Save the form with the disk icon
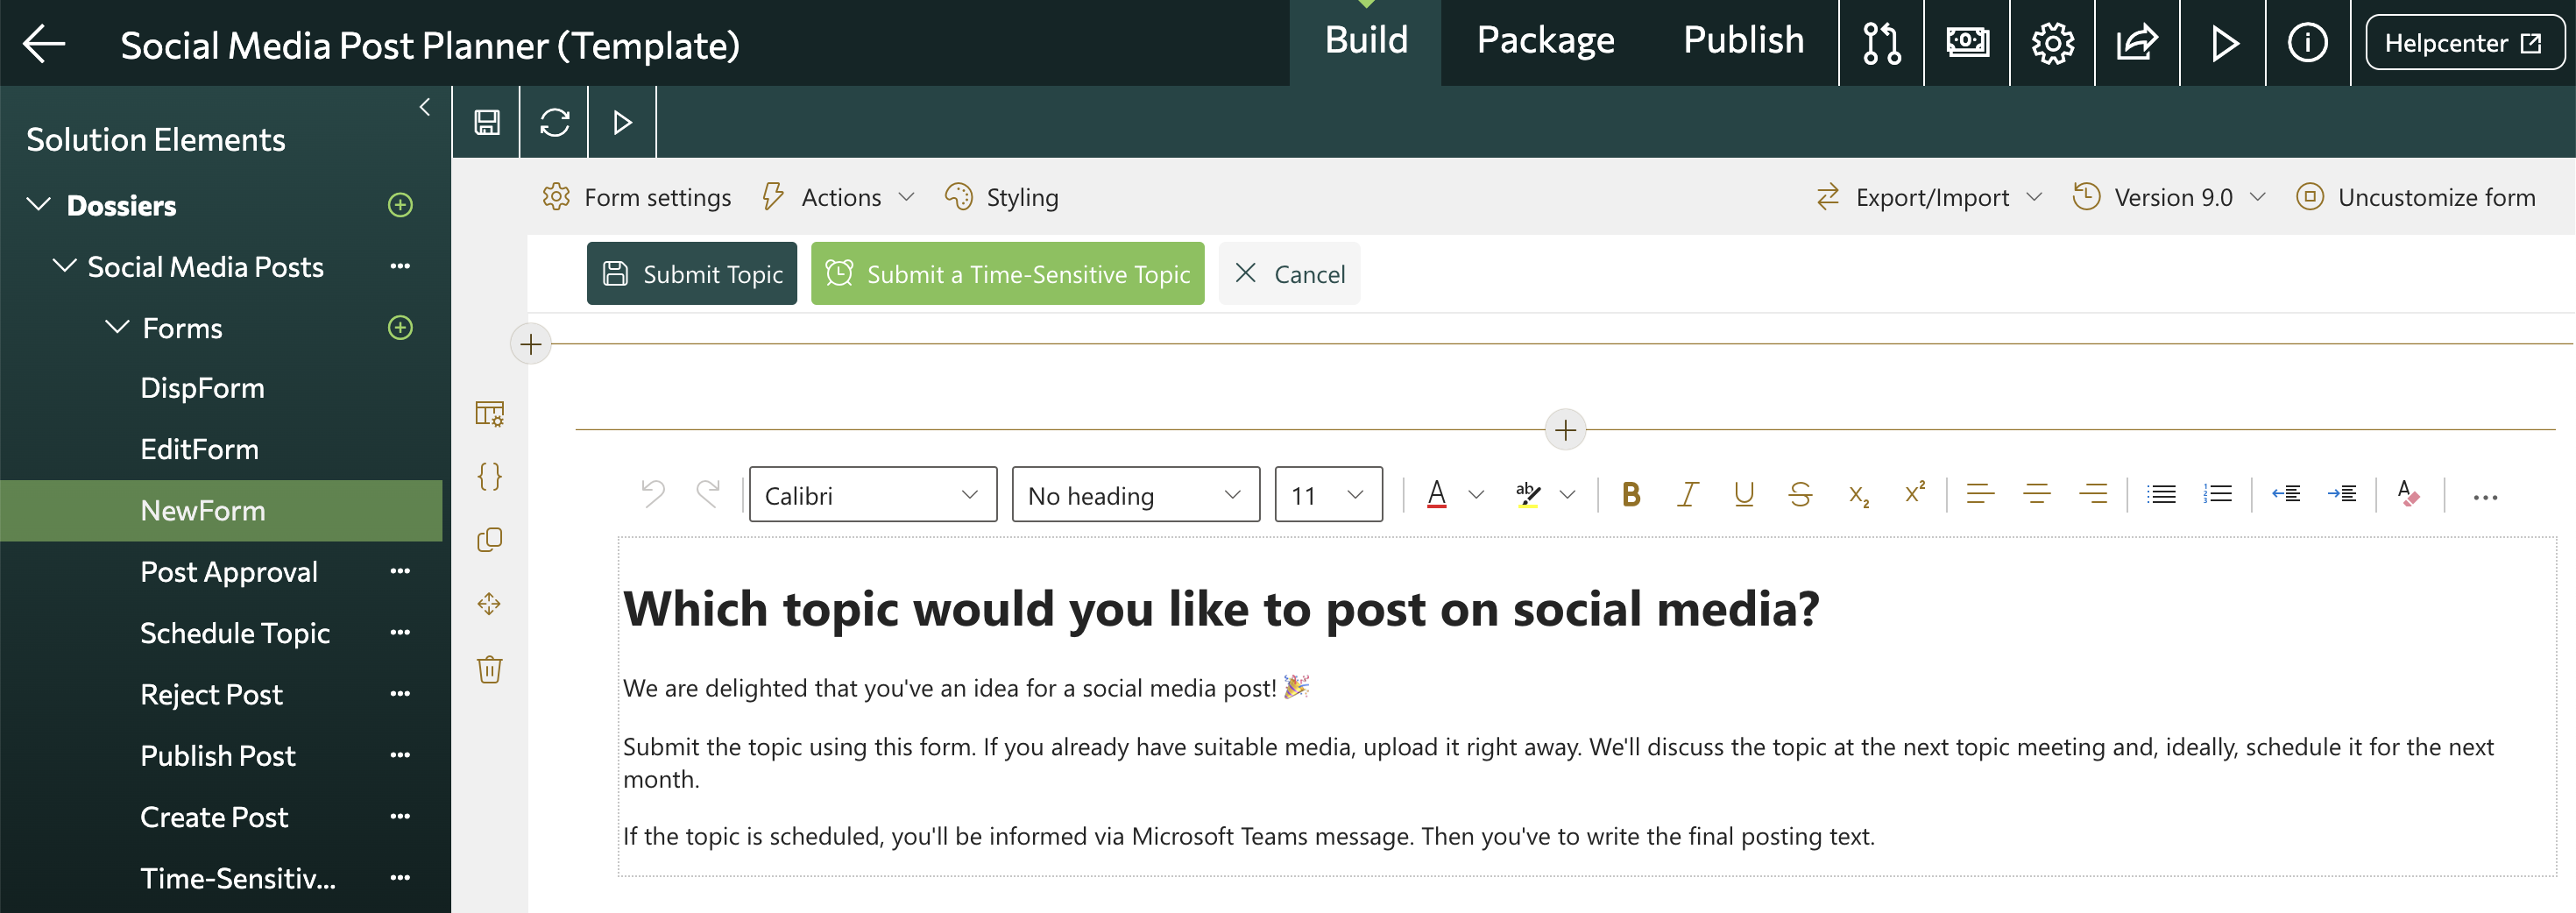 click(x=487, y=122)
